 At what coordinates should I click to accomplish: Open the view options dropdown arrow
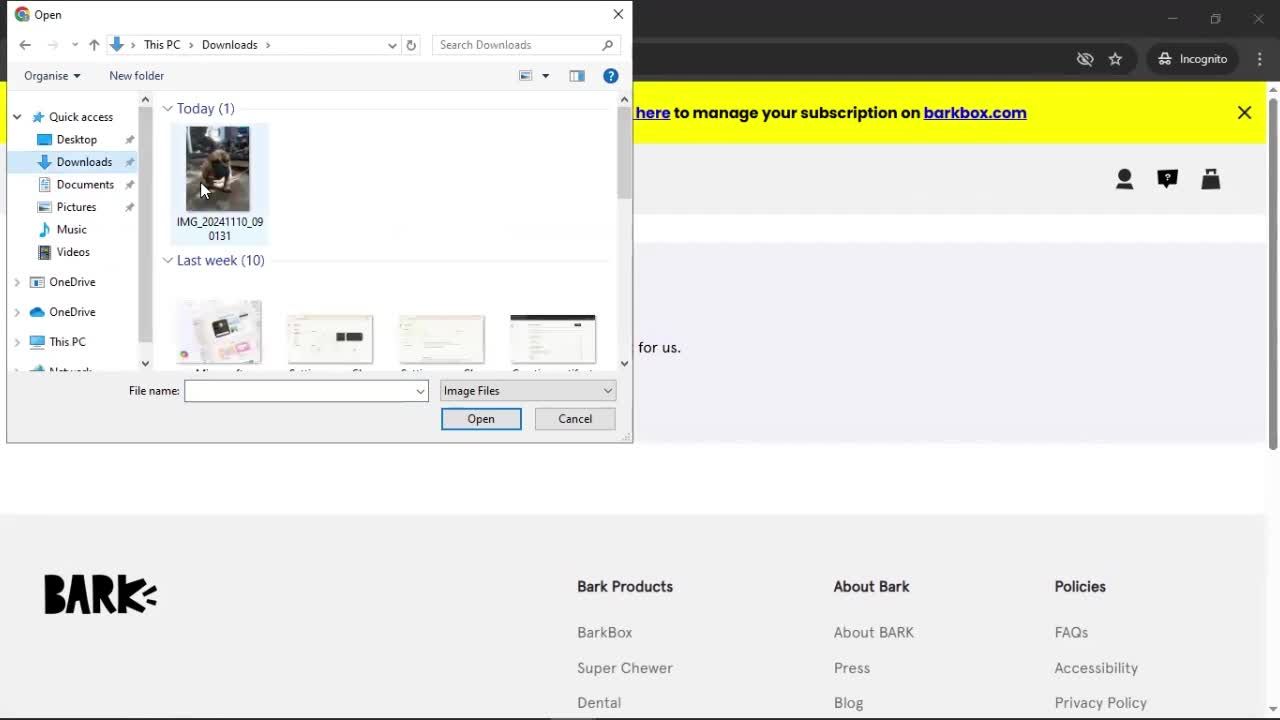click(545, 76)
